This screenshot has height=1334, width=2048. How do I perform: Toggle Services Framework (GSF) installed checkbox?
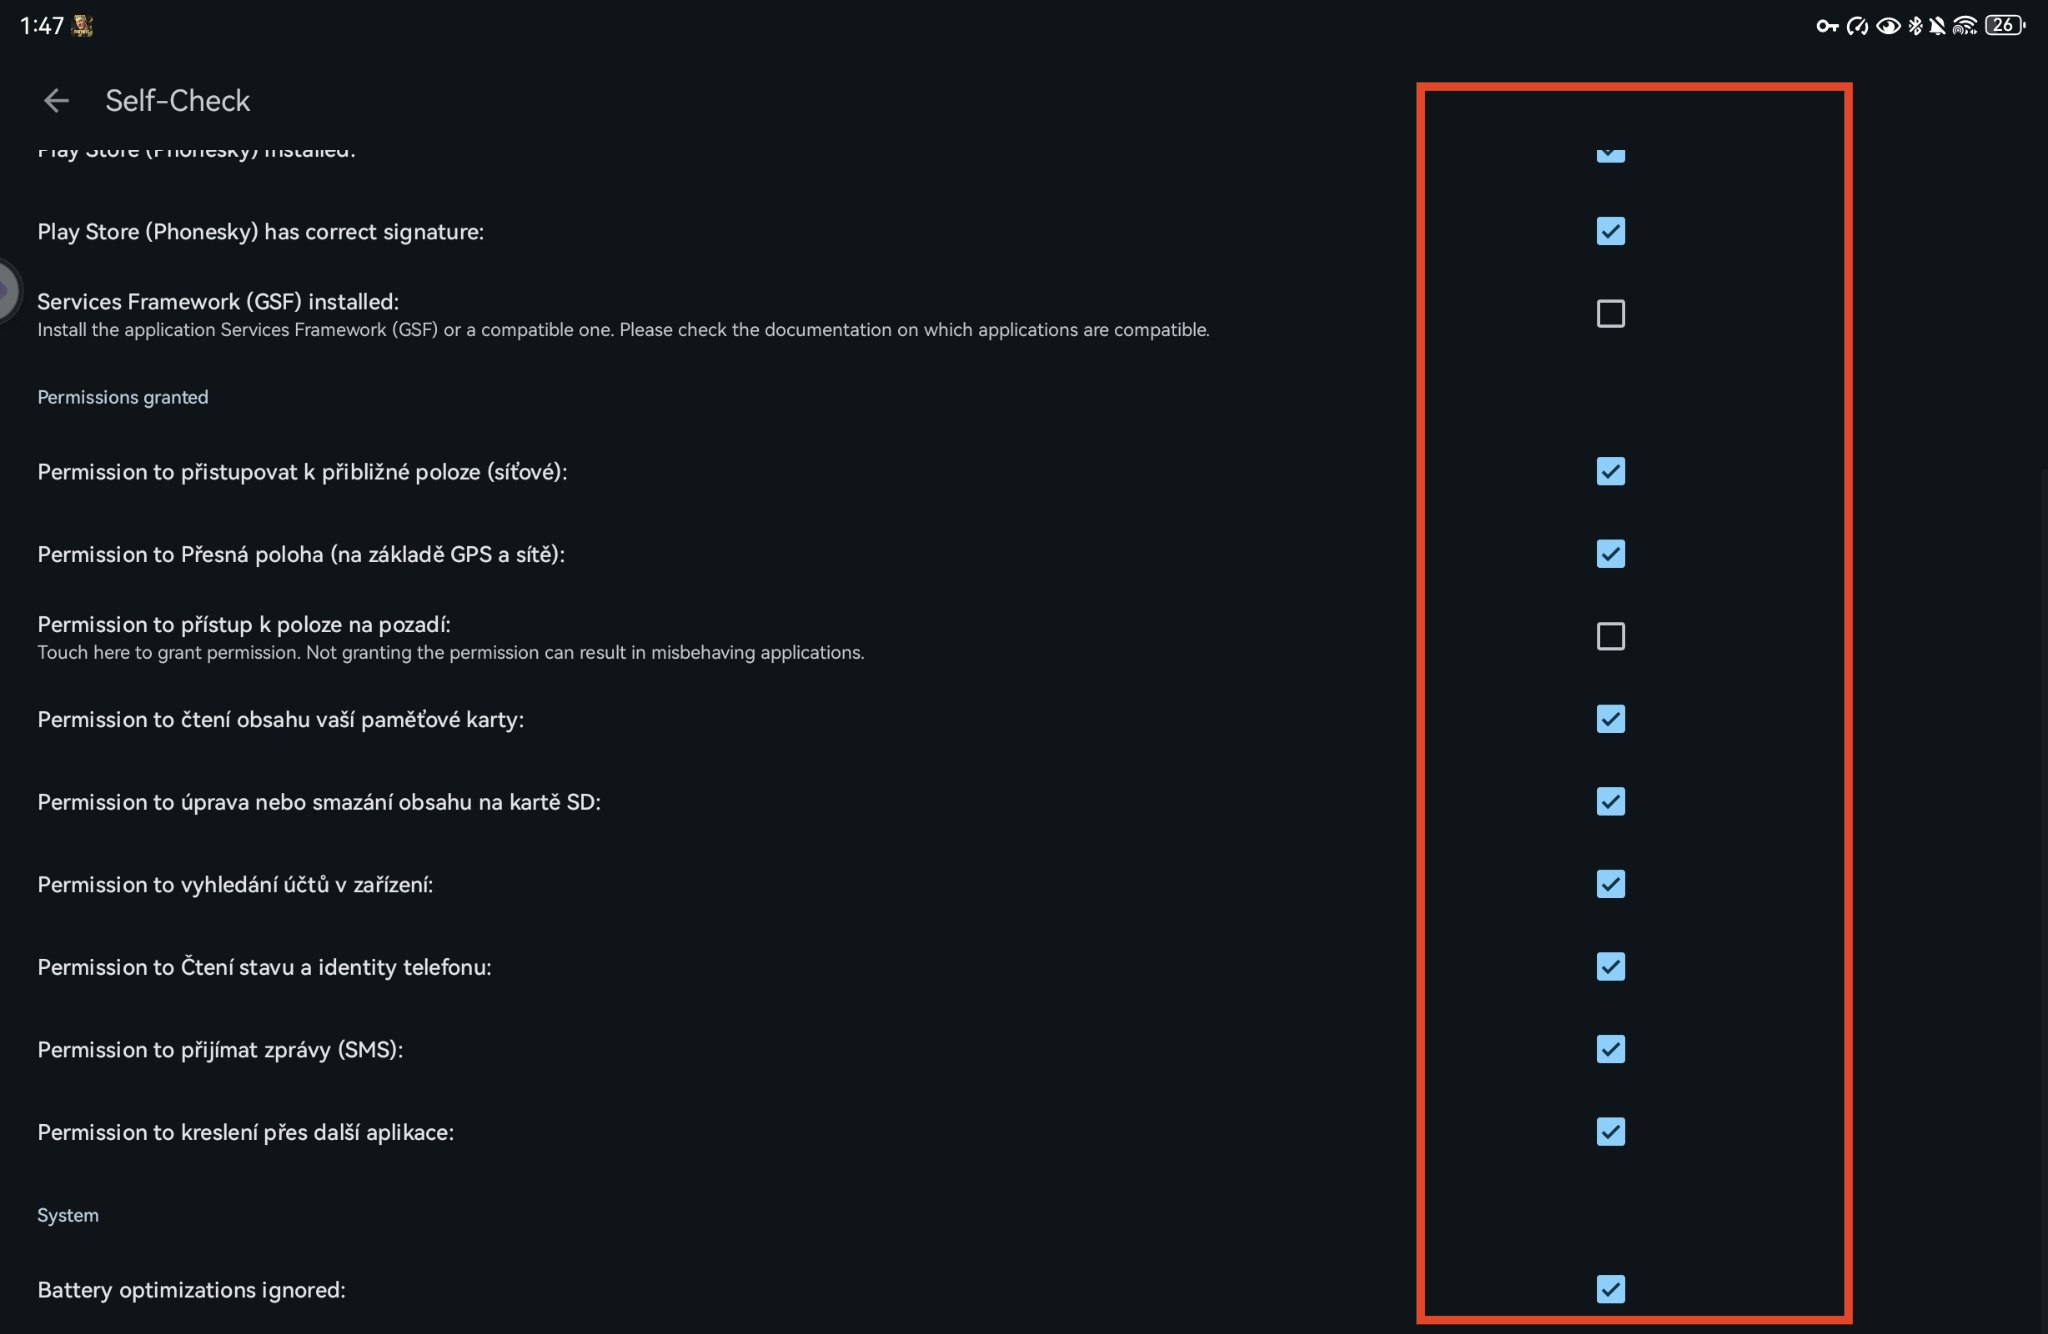click(x=1610, y=314)
